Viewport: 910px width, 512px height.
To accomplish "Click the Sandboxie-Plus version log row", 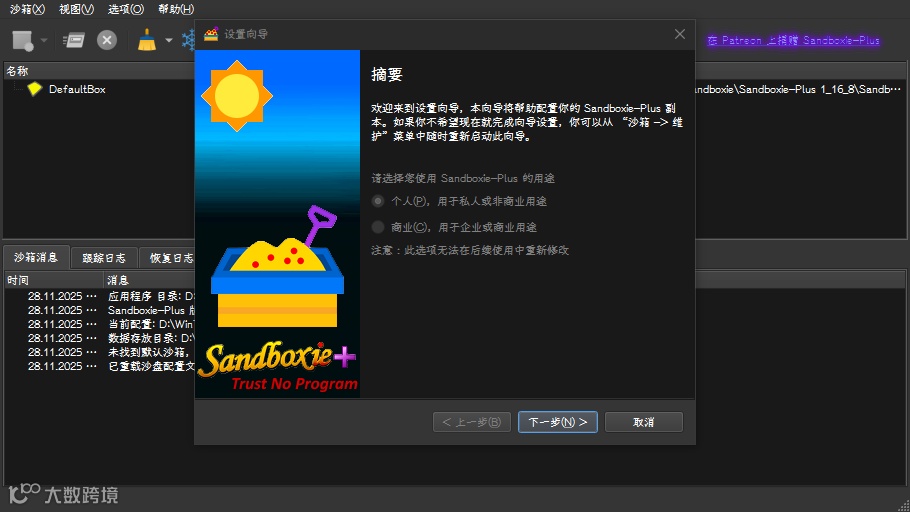I will pyautogui.click(x=99, y=310).
